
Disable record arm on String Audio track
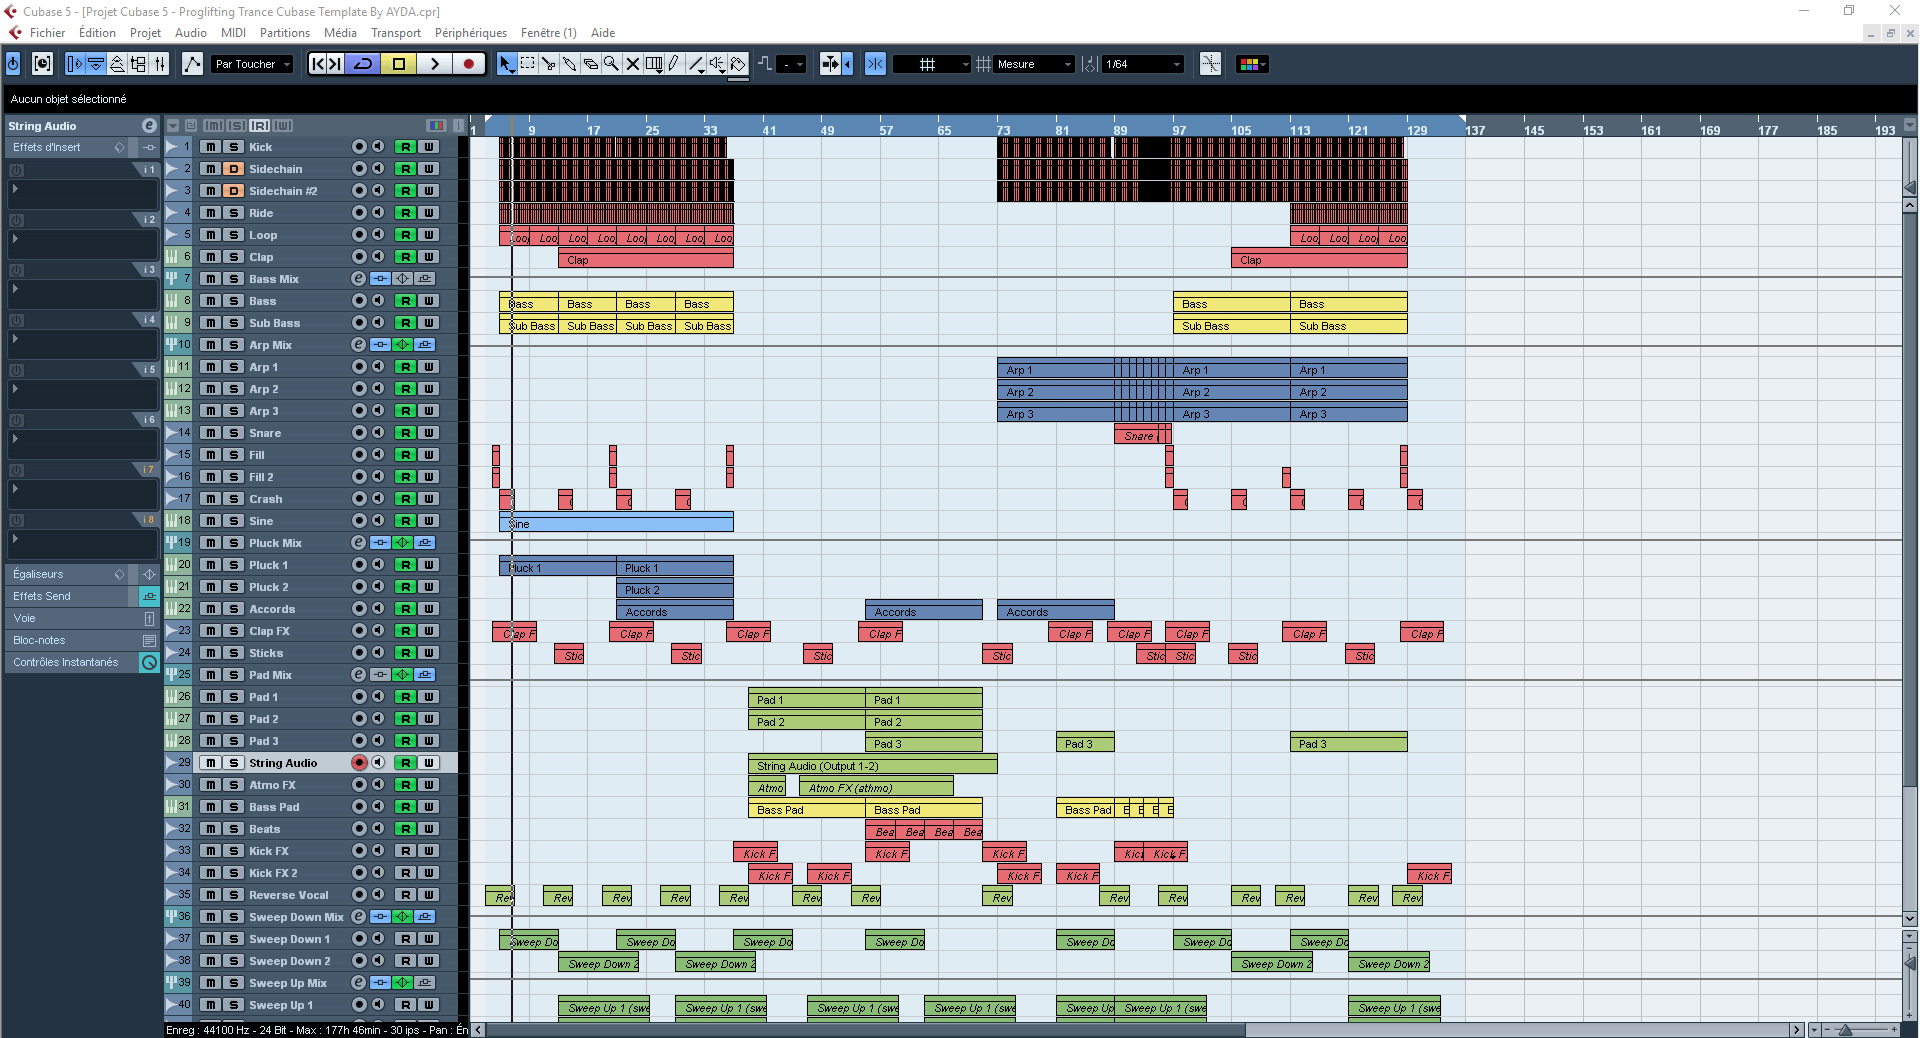[359, 763]
